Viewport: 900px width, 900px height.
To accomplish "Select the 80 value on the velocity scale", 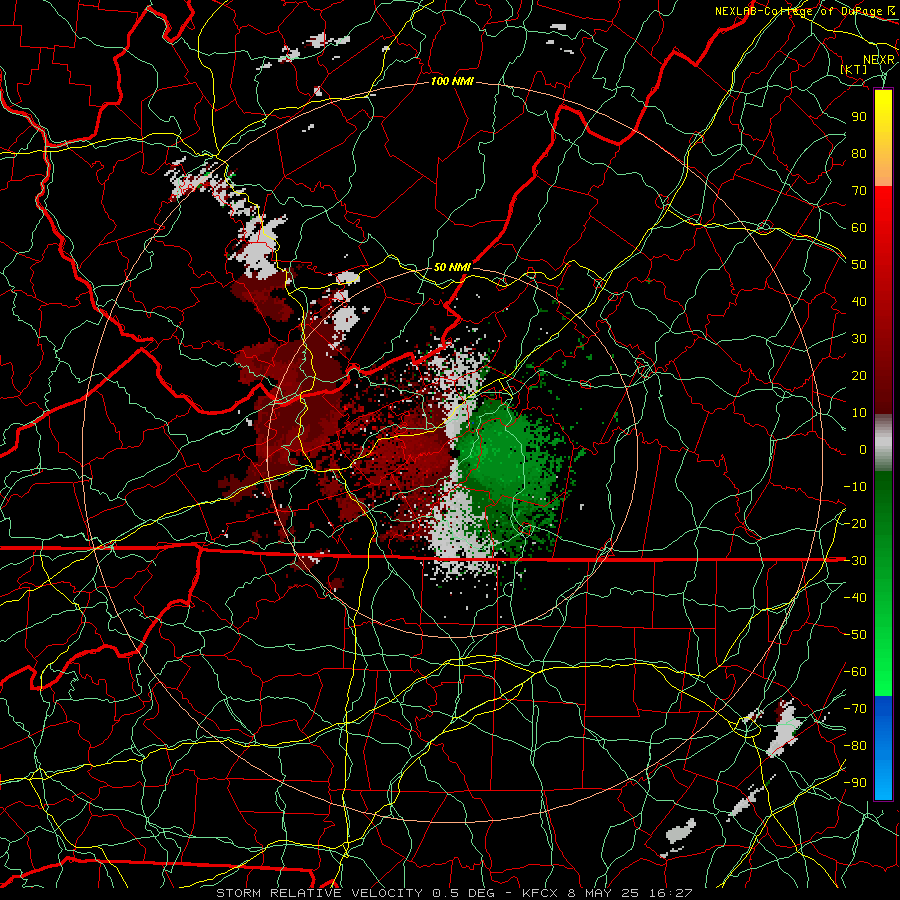I will (x=859, y=154).
